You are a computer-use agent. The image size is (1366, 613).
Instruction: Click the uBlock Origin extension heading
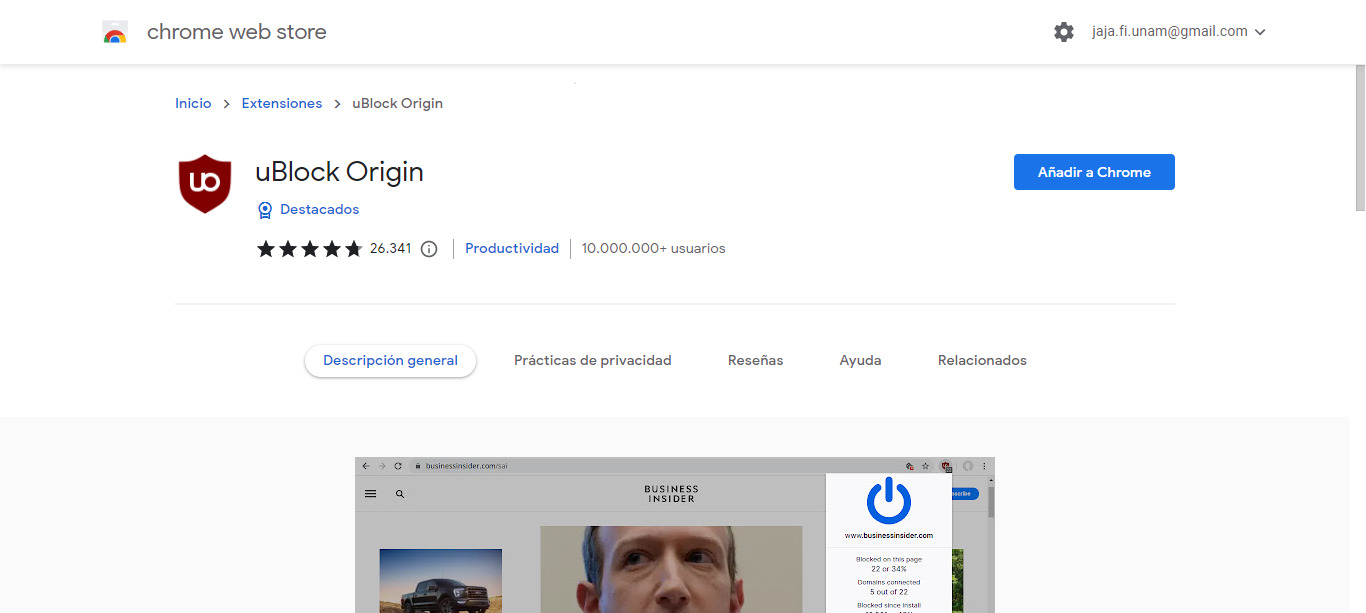pyautogui.click(x=340, y=172)
